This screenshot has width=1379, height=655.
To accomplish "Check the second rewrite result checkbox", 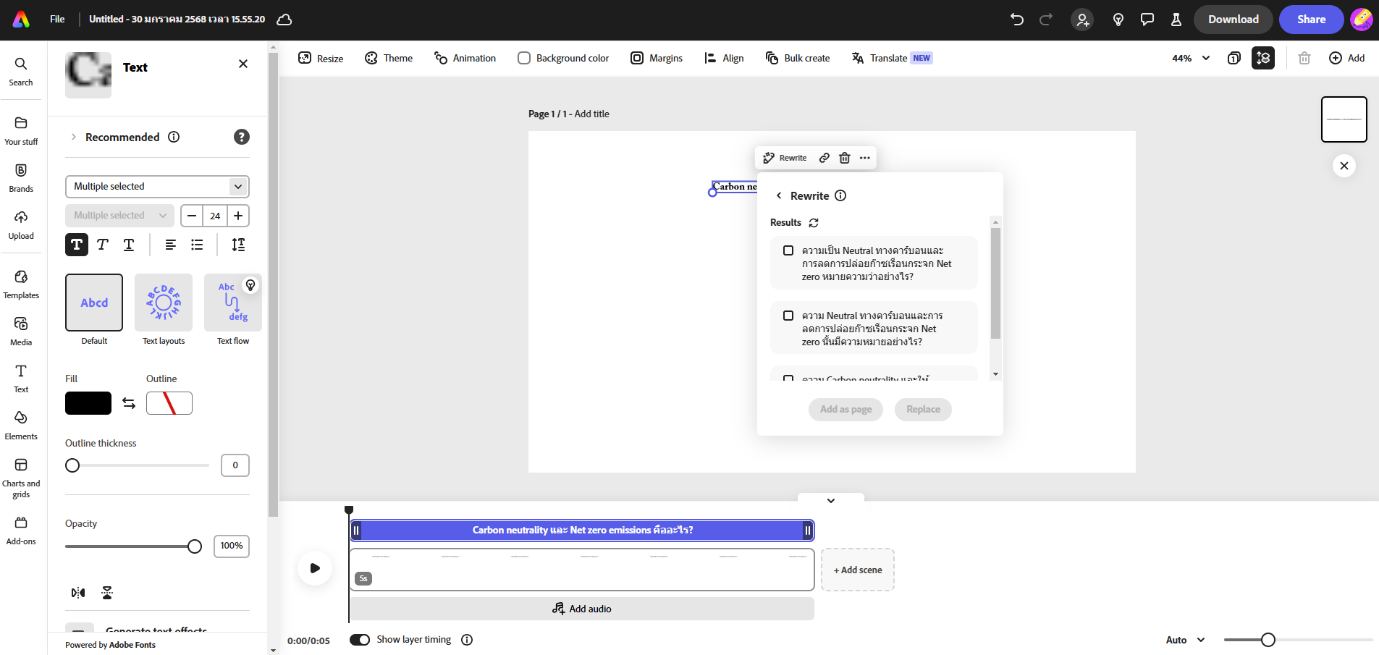I will pyautogui.click(x=788, y=315).
